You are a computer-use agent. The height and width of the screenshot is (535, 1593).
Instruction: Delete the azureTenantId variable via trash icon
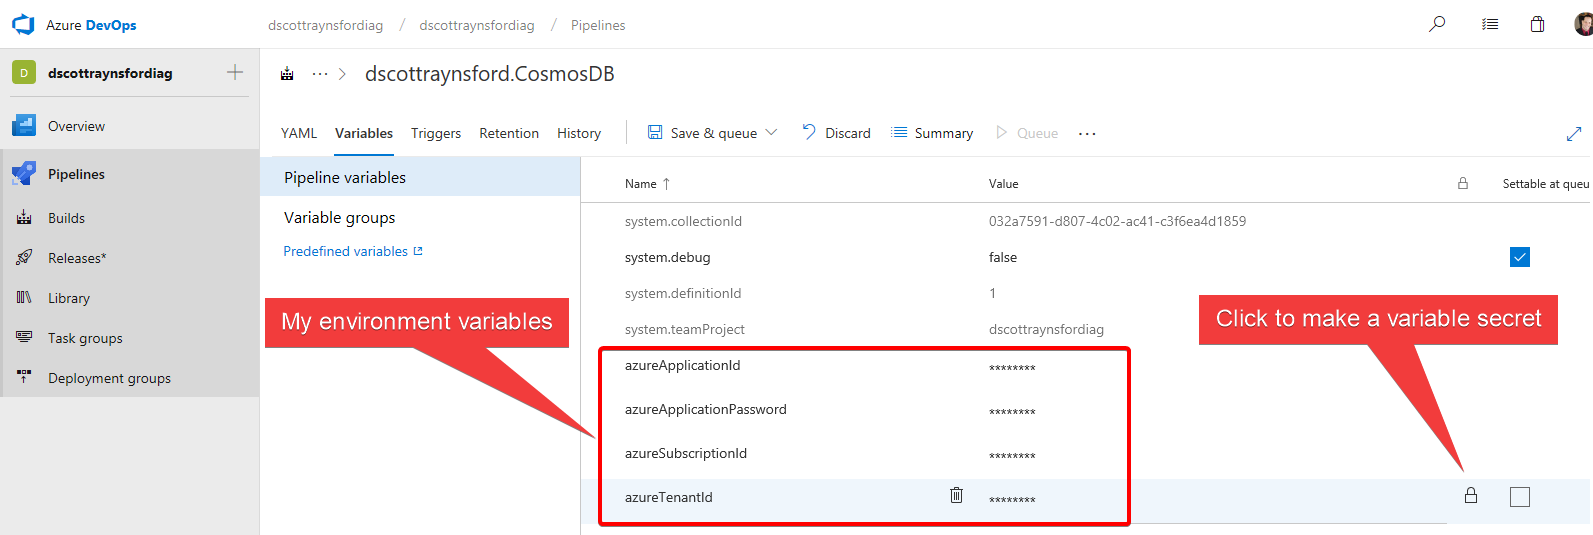956,495
